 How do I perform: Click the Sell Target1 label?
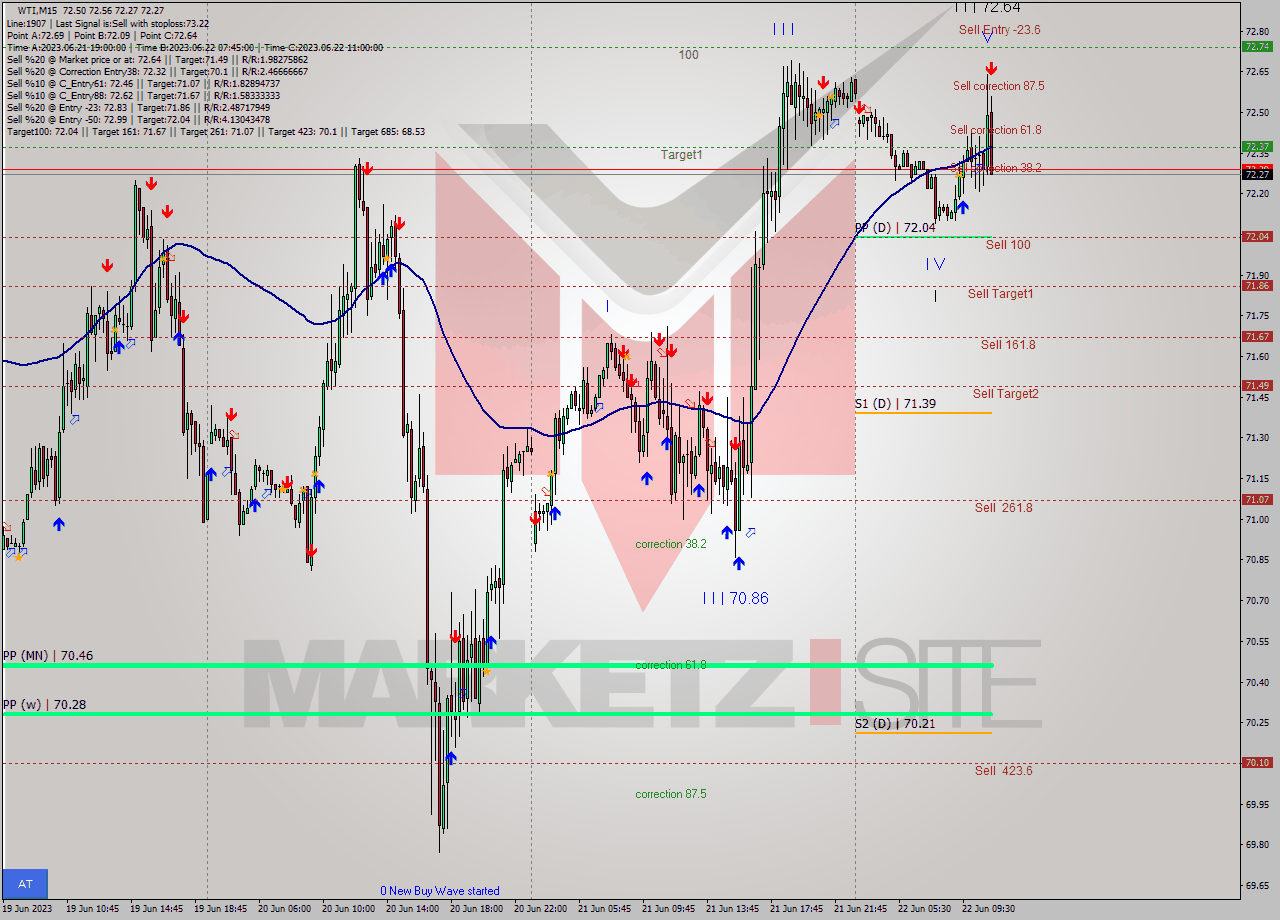(1000, 294)
